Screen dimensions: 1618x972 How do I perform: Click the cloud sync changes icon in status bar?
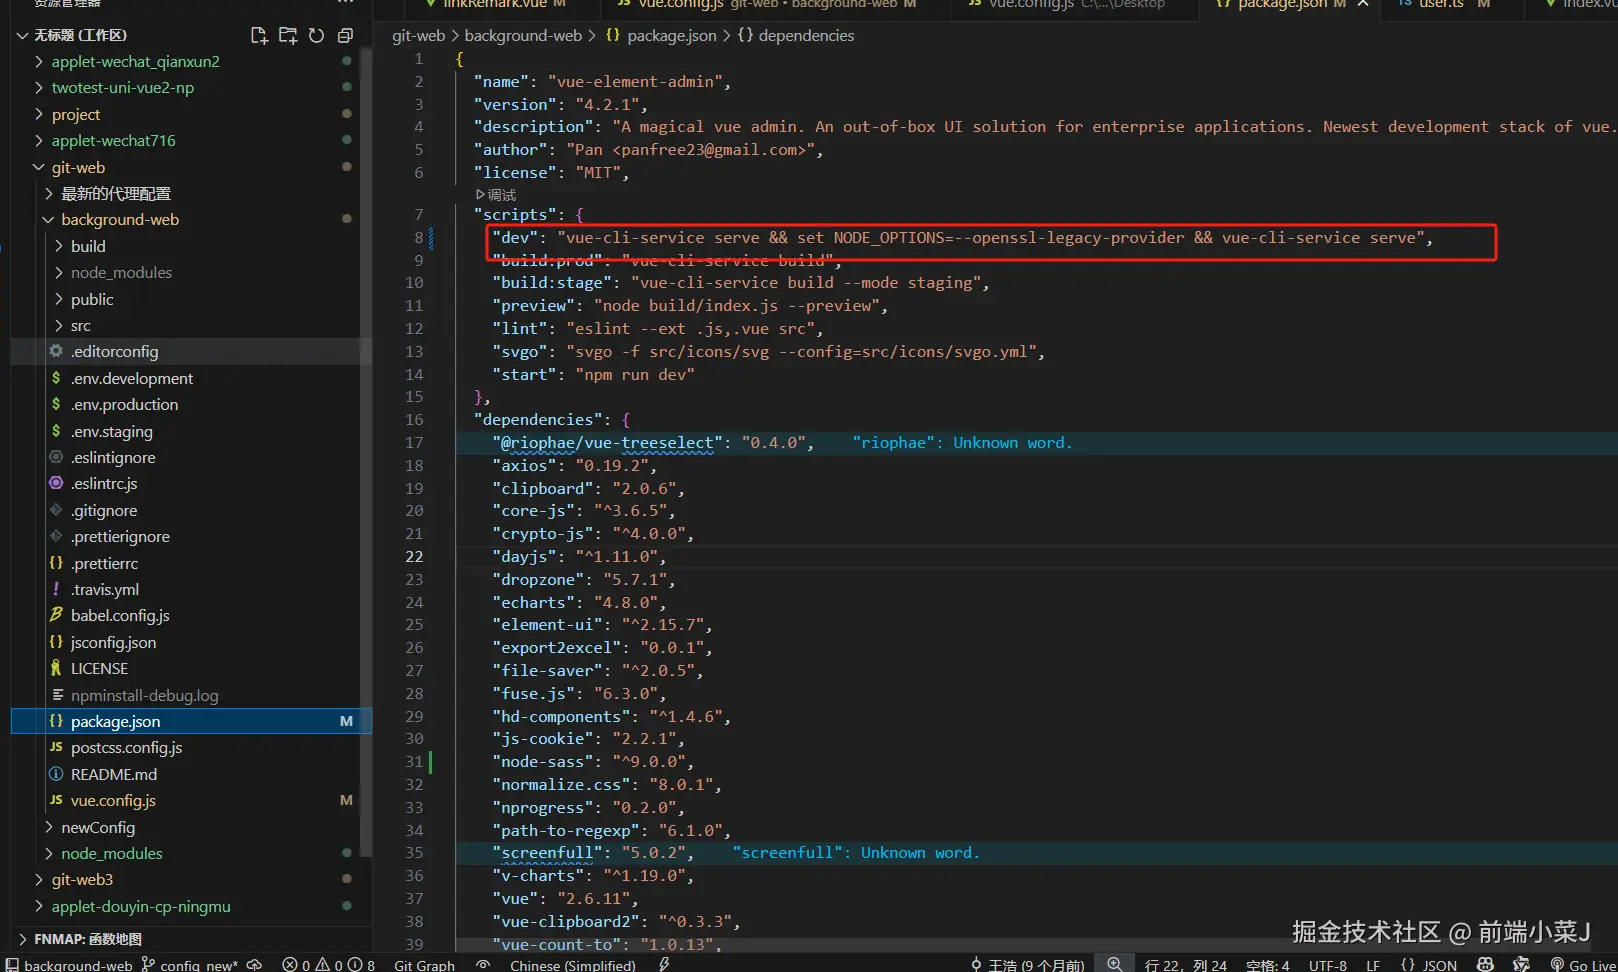pos(254,965)
